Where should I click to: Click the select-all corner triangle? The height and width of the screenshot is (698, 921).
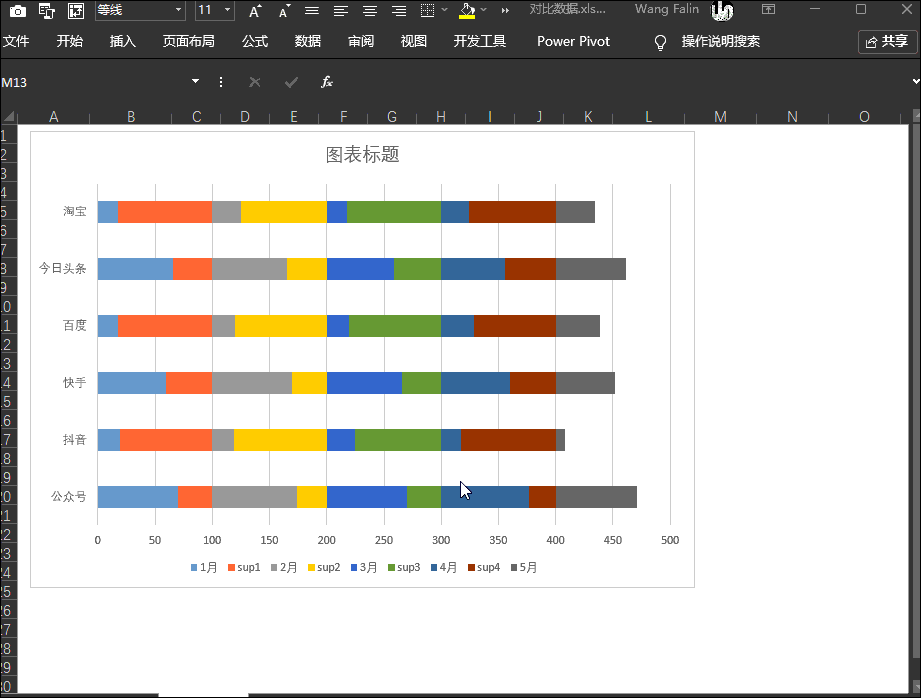pos(9,116)
